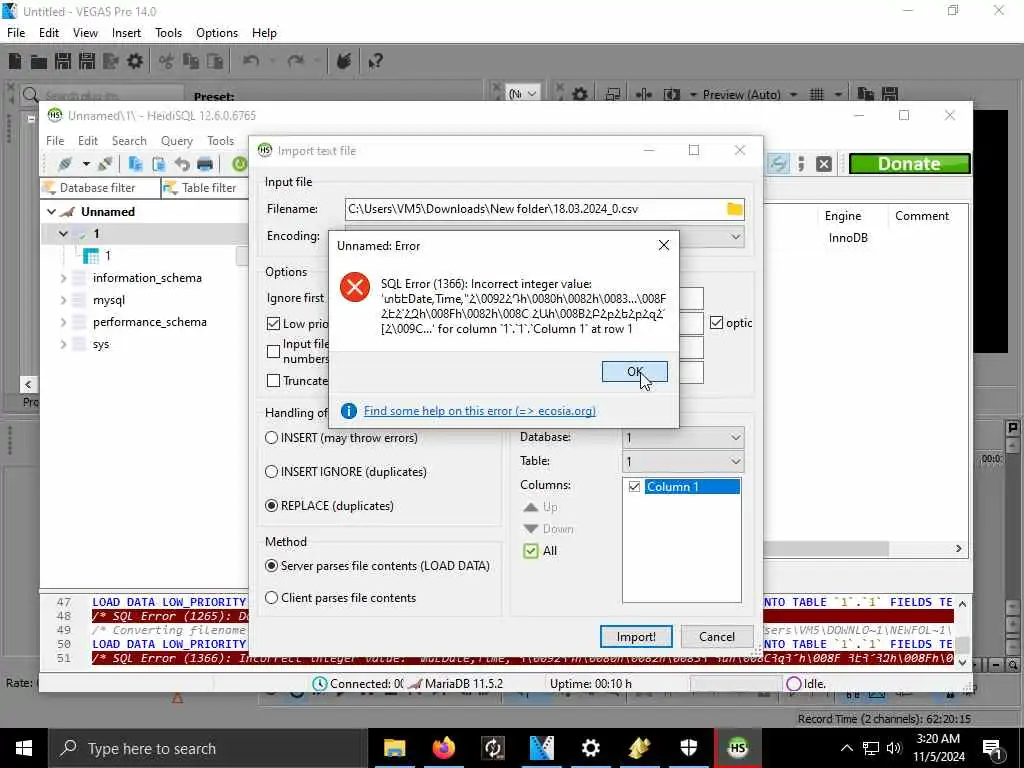This screenshot has width=1024, height=768.
Task: Click the green Donate button
Action: tap(909, 164)
